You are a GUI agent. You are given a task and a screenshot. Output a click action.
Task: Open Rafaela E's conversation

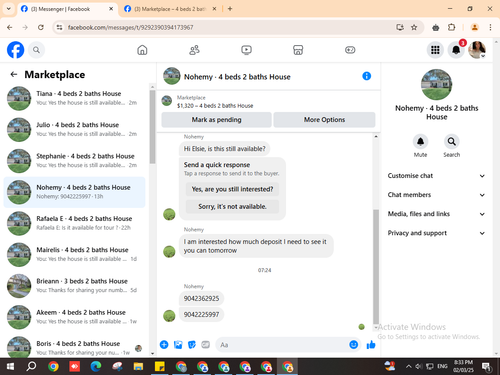[75, 223]
